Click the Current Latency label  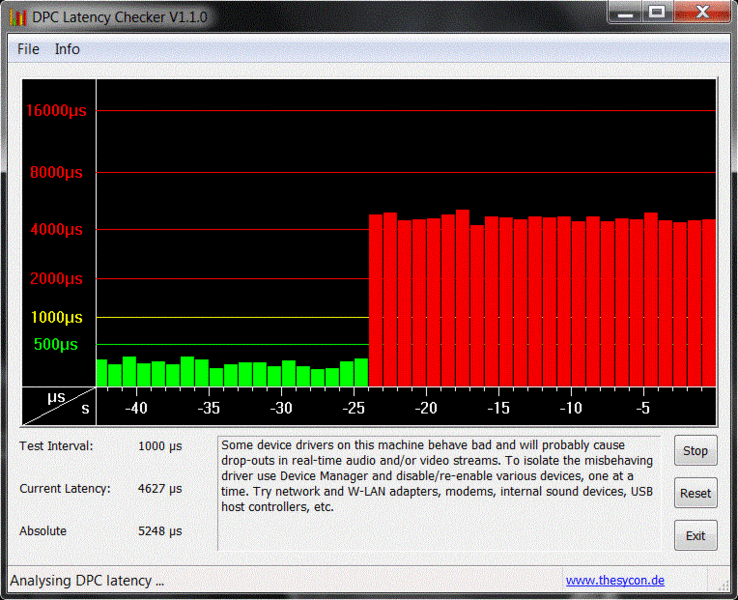65,488
